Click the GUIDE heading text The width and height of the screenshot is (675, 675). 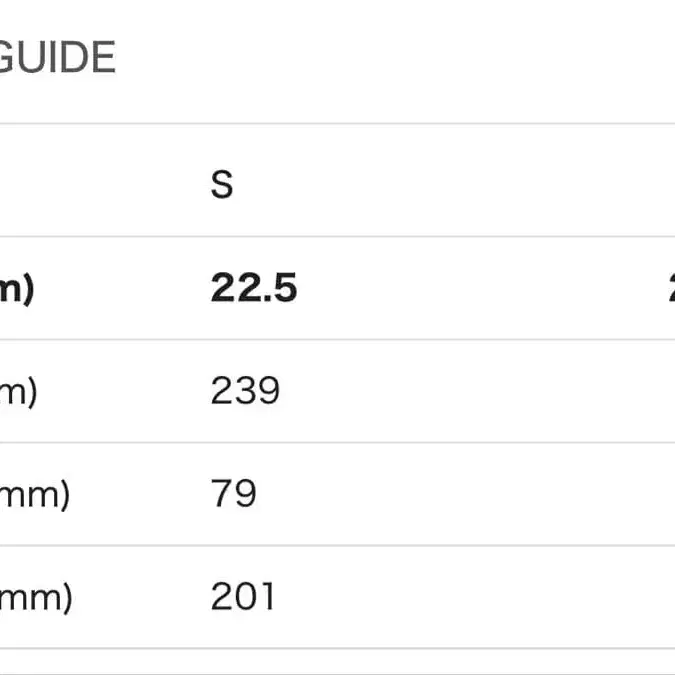click(57, 59)
